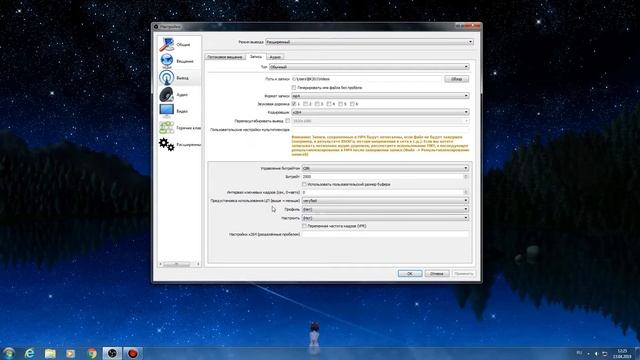Open the Вещание globe section icon
Screen dimensions: 640x360
[167, 61]
